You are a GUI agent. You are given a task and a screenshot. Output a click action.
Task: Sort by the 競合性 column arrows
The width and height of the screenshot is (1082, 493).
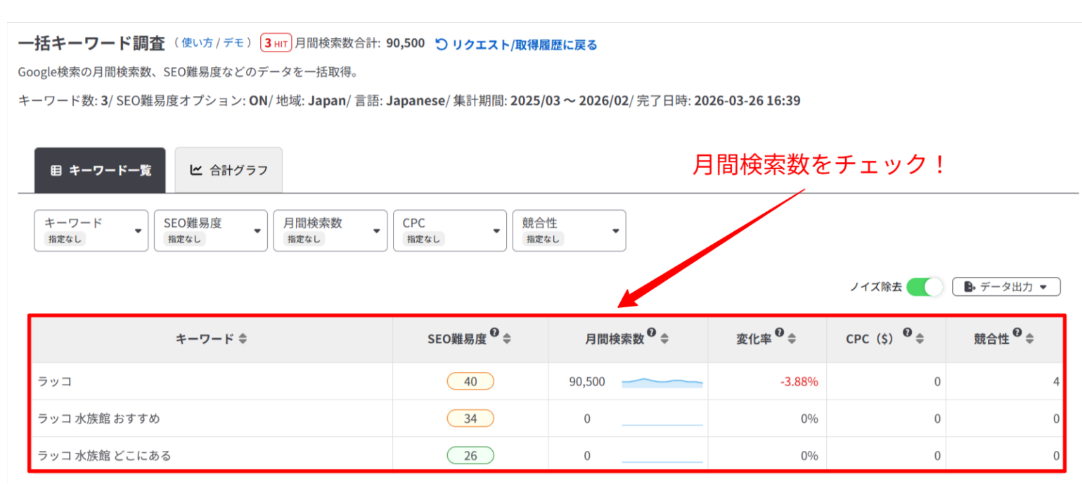click(1030, 339)
